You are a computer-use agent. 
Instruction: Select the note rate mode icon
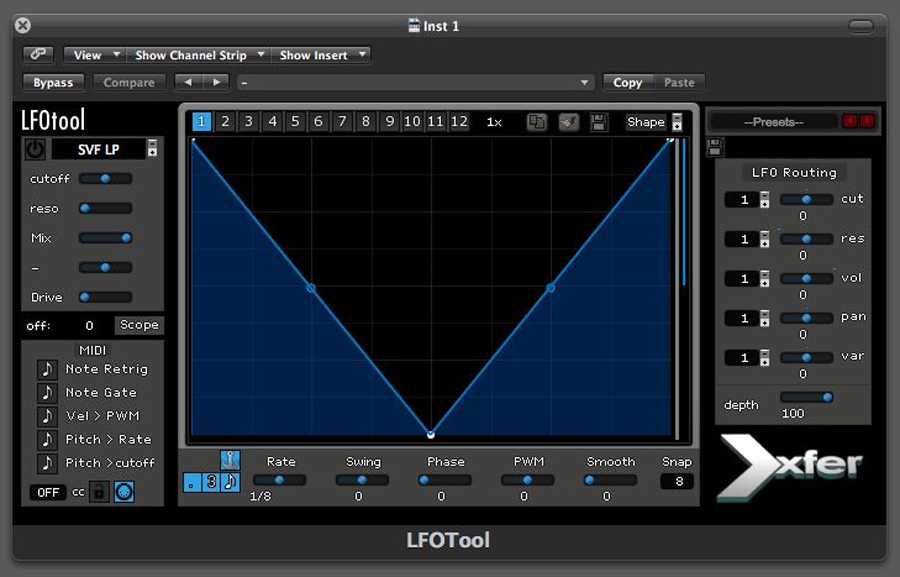(x=230, y=482)
